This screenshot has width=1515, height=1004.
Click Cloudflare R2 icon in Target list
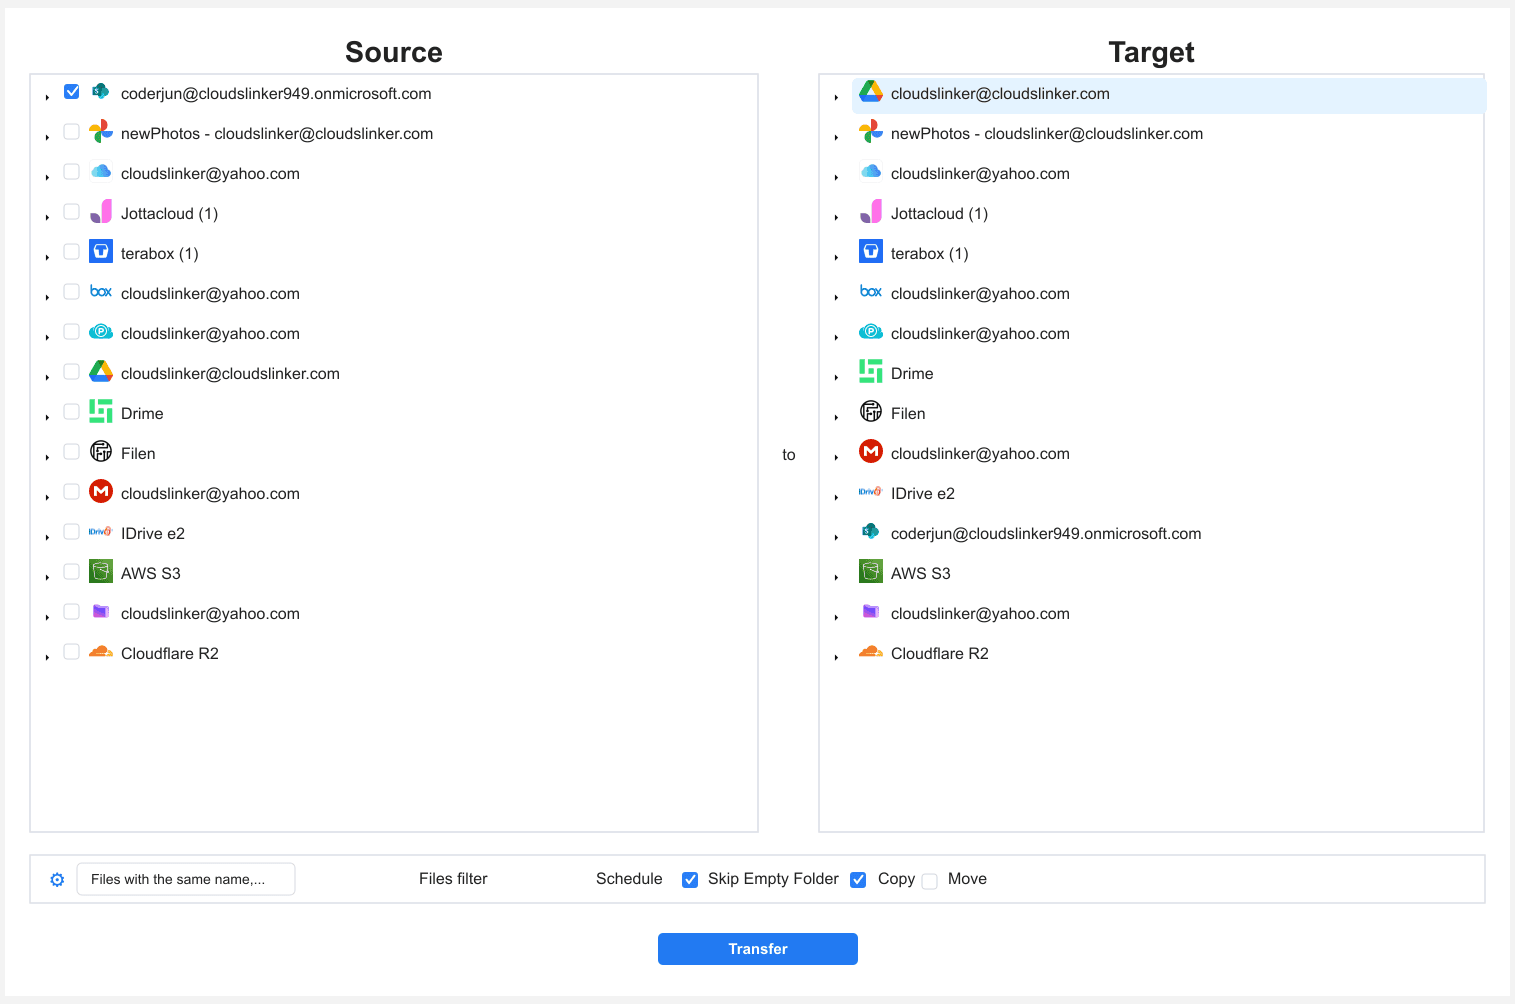point(871,652)
